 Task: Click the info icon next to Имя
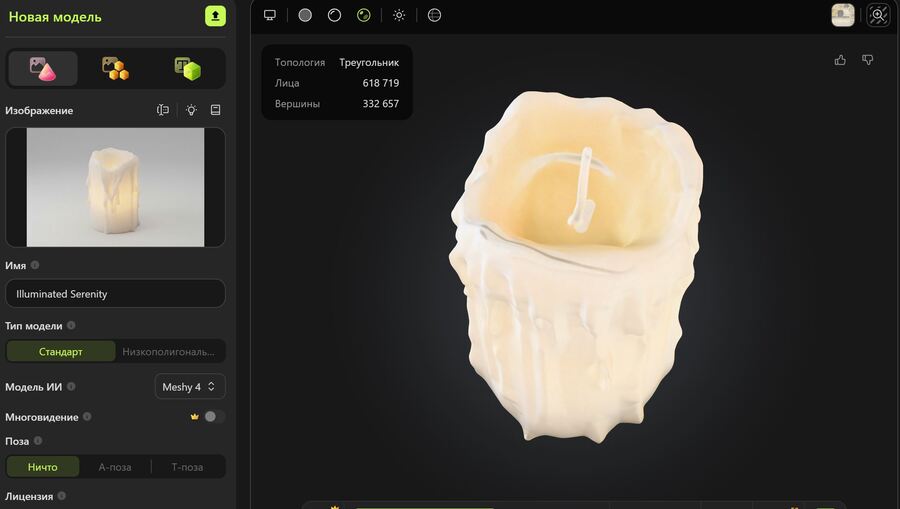[35, 265]
